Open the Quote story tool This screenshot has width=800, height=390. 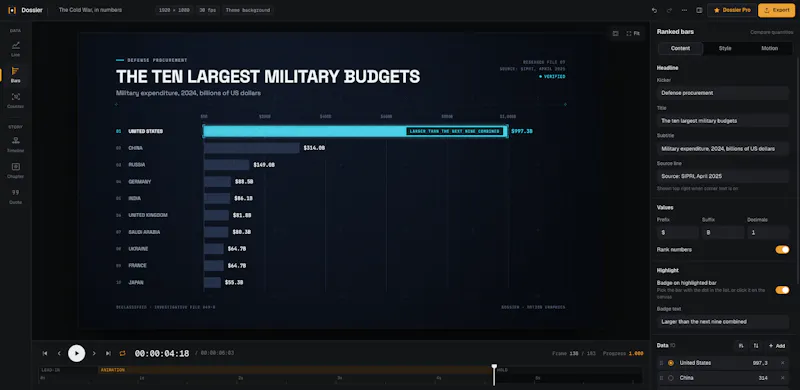pos(15,196)
